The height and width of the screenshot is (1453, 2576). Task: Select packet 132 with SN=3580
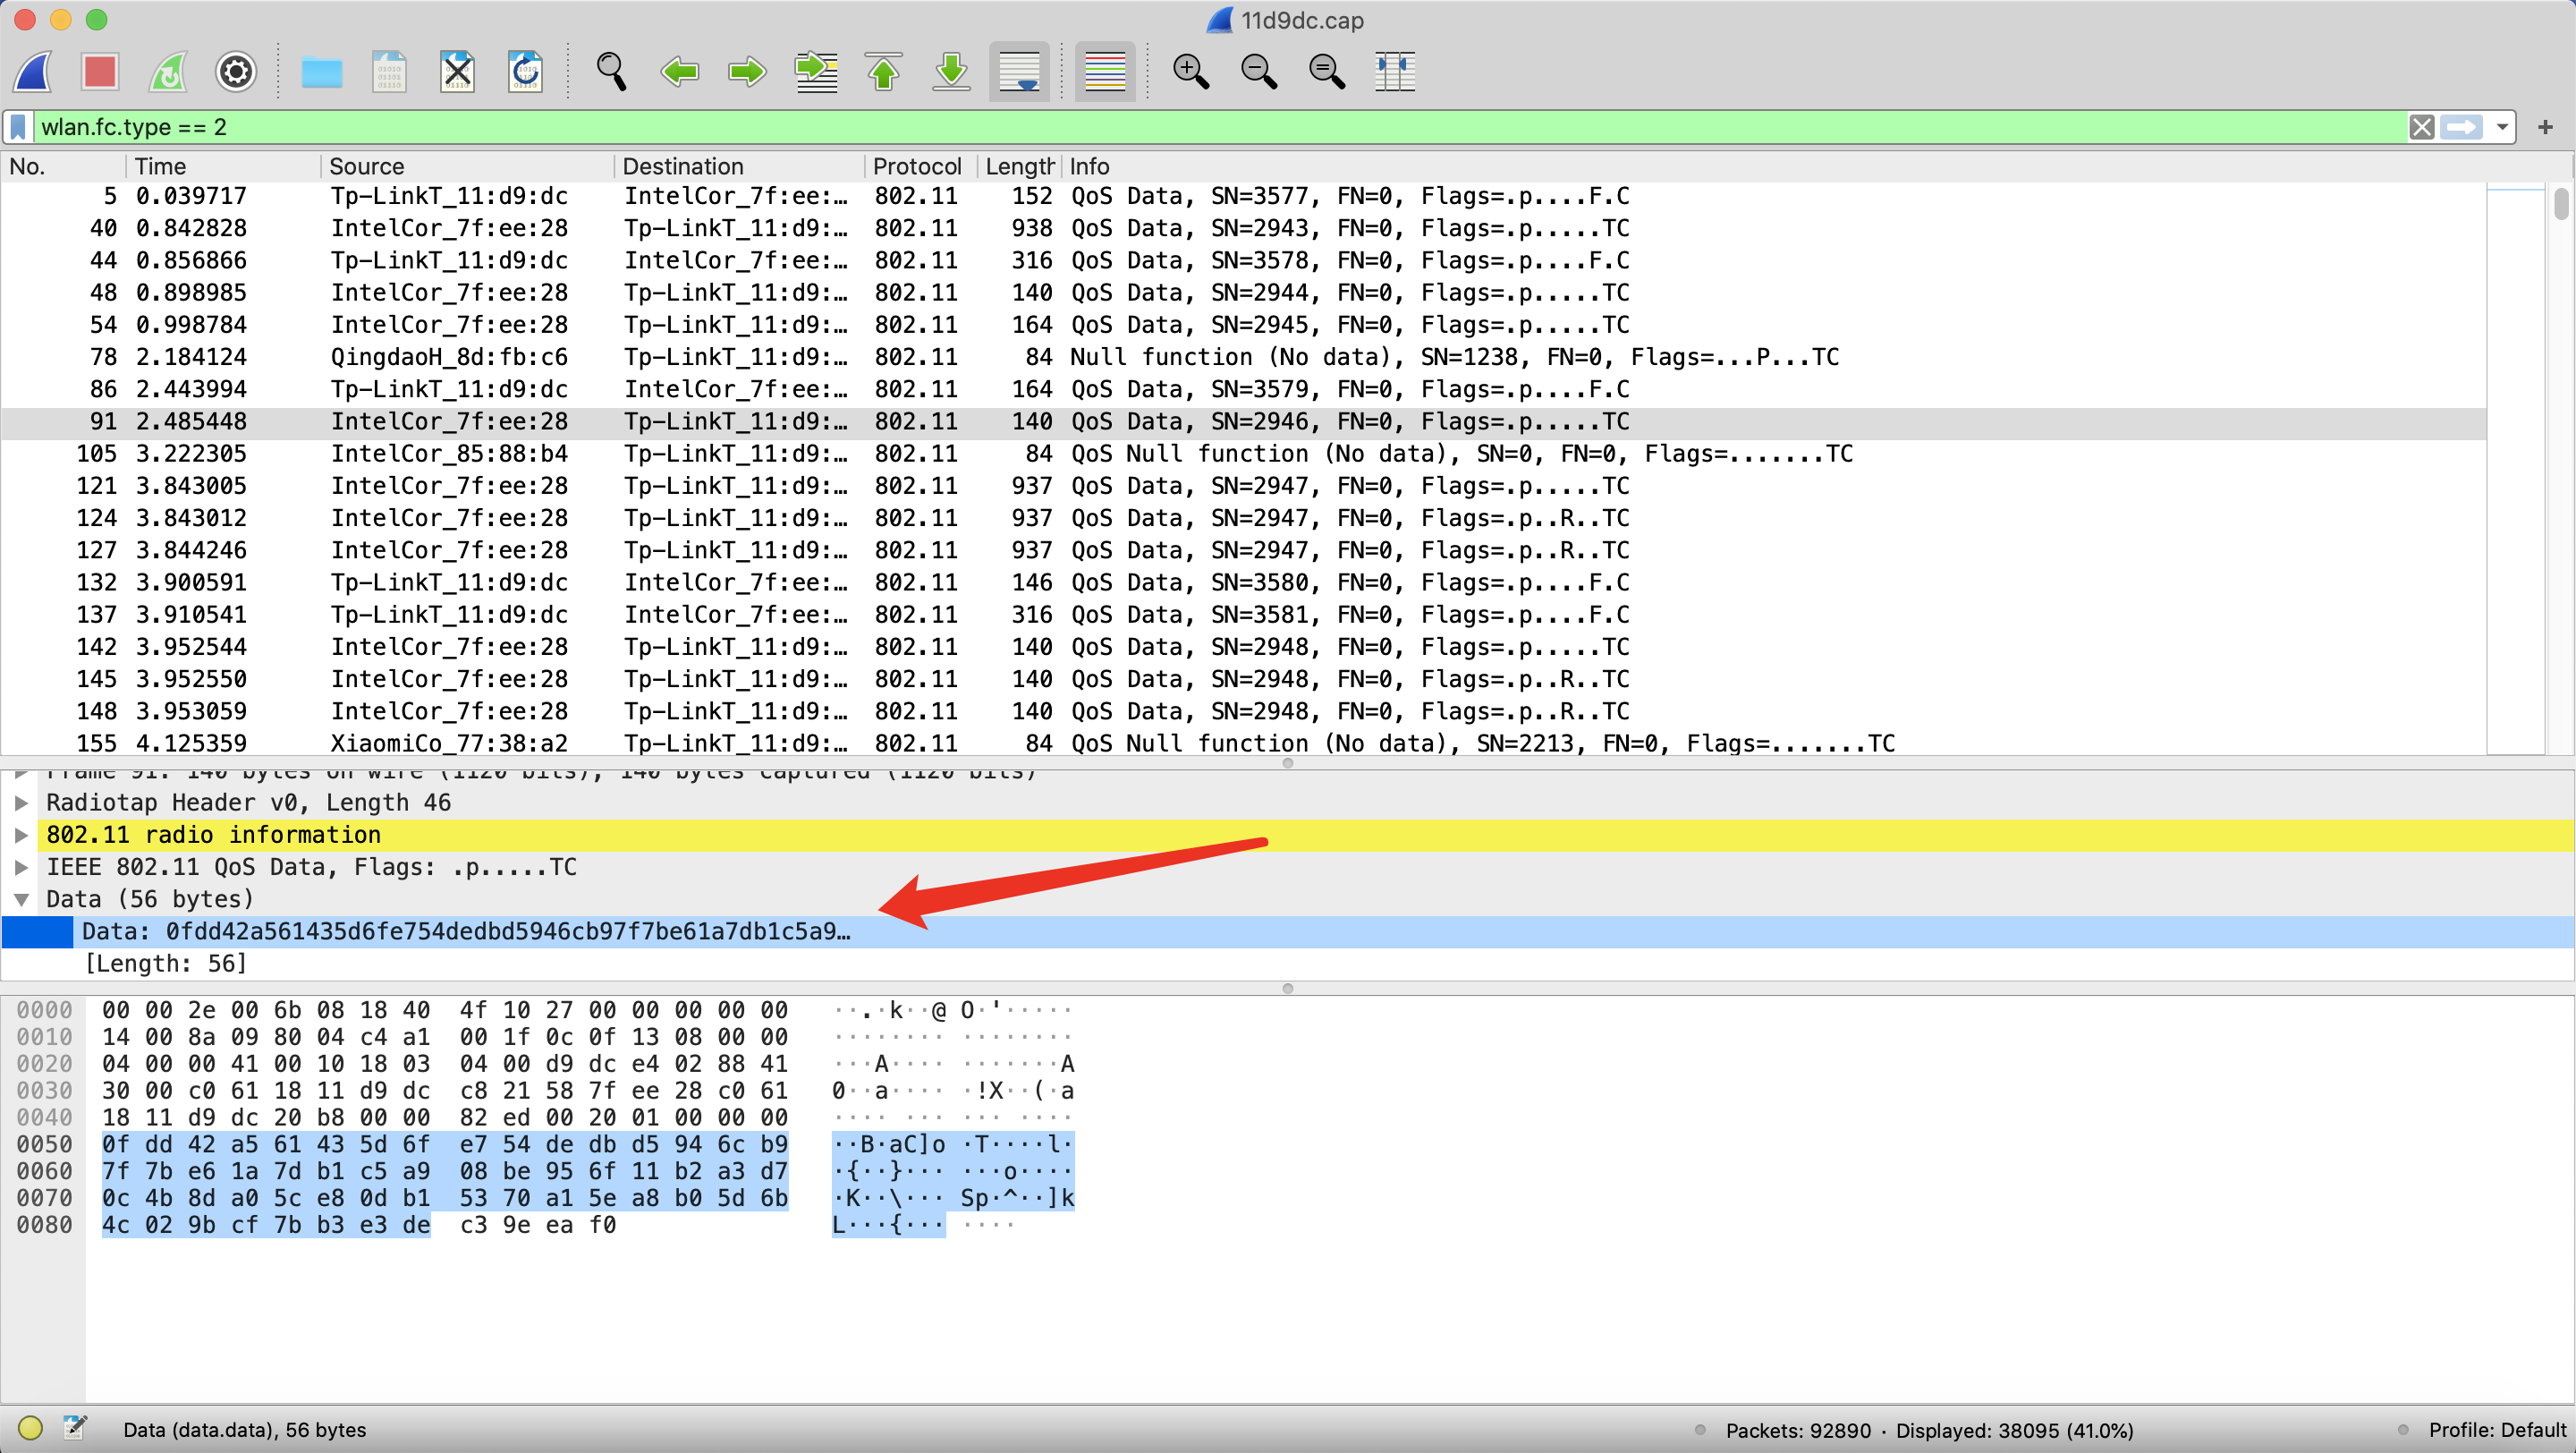[x=1243, y=583]
